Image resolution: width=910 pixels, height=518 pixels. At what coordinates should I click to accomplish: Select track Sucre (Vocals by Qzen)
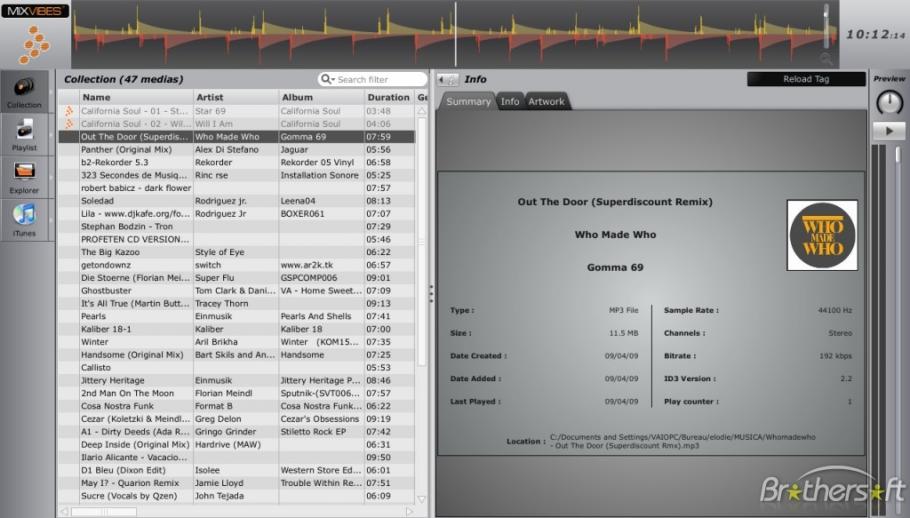click(237, 496)
